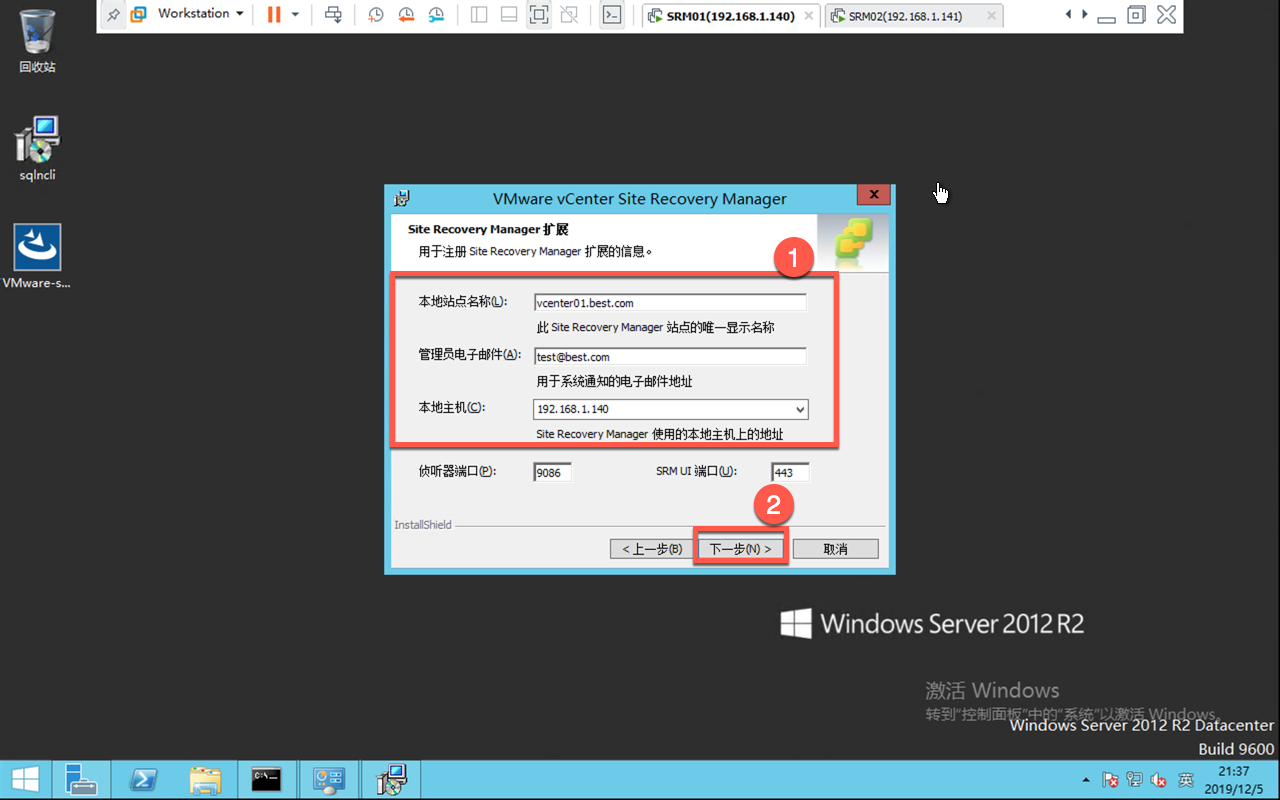
Task: Launch PowerShell from the taskbar
Action: click(142, 780)
